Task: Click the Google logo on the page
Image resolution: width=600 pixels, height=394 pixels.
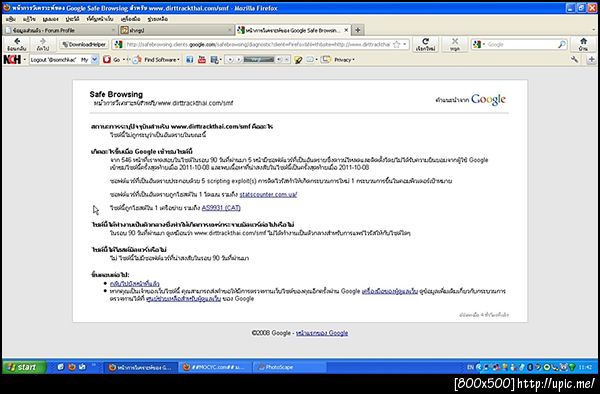Action: pos(488,99)
